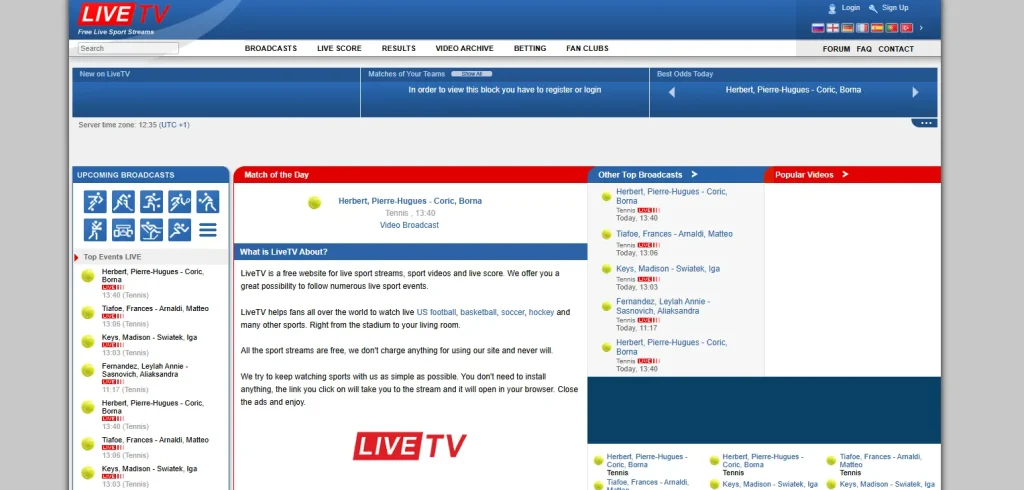Open the FAQ page
The height and width of the screenshot is (490, 1024).
[x=864, y=49]
